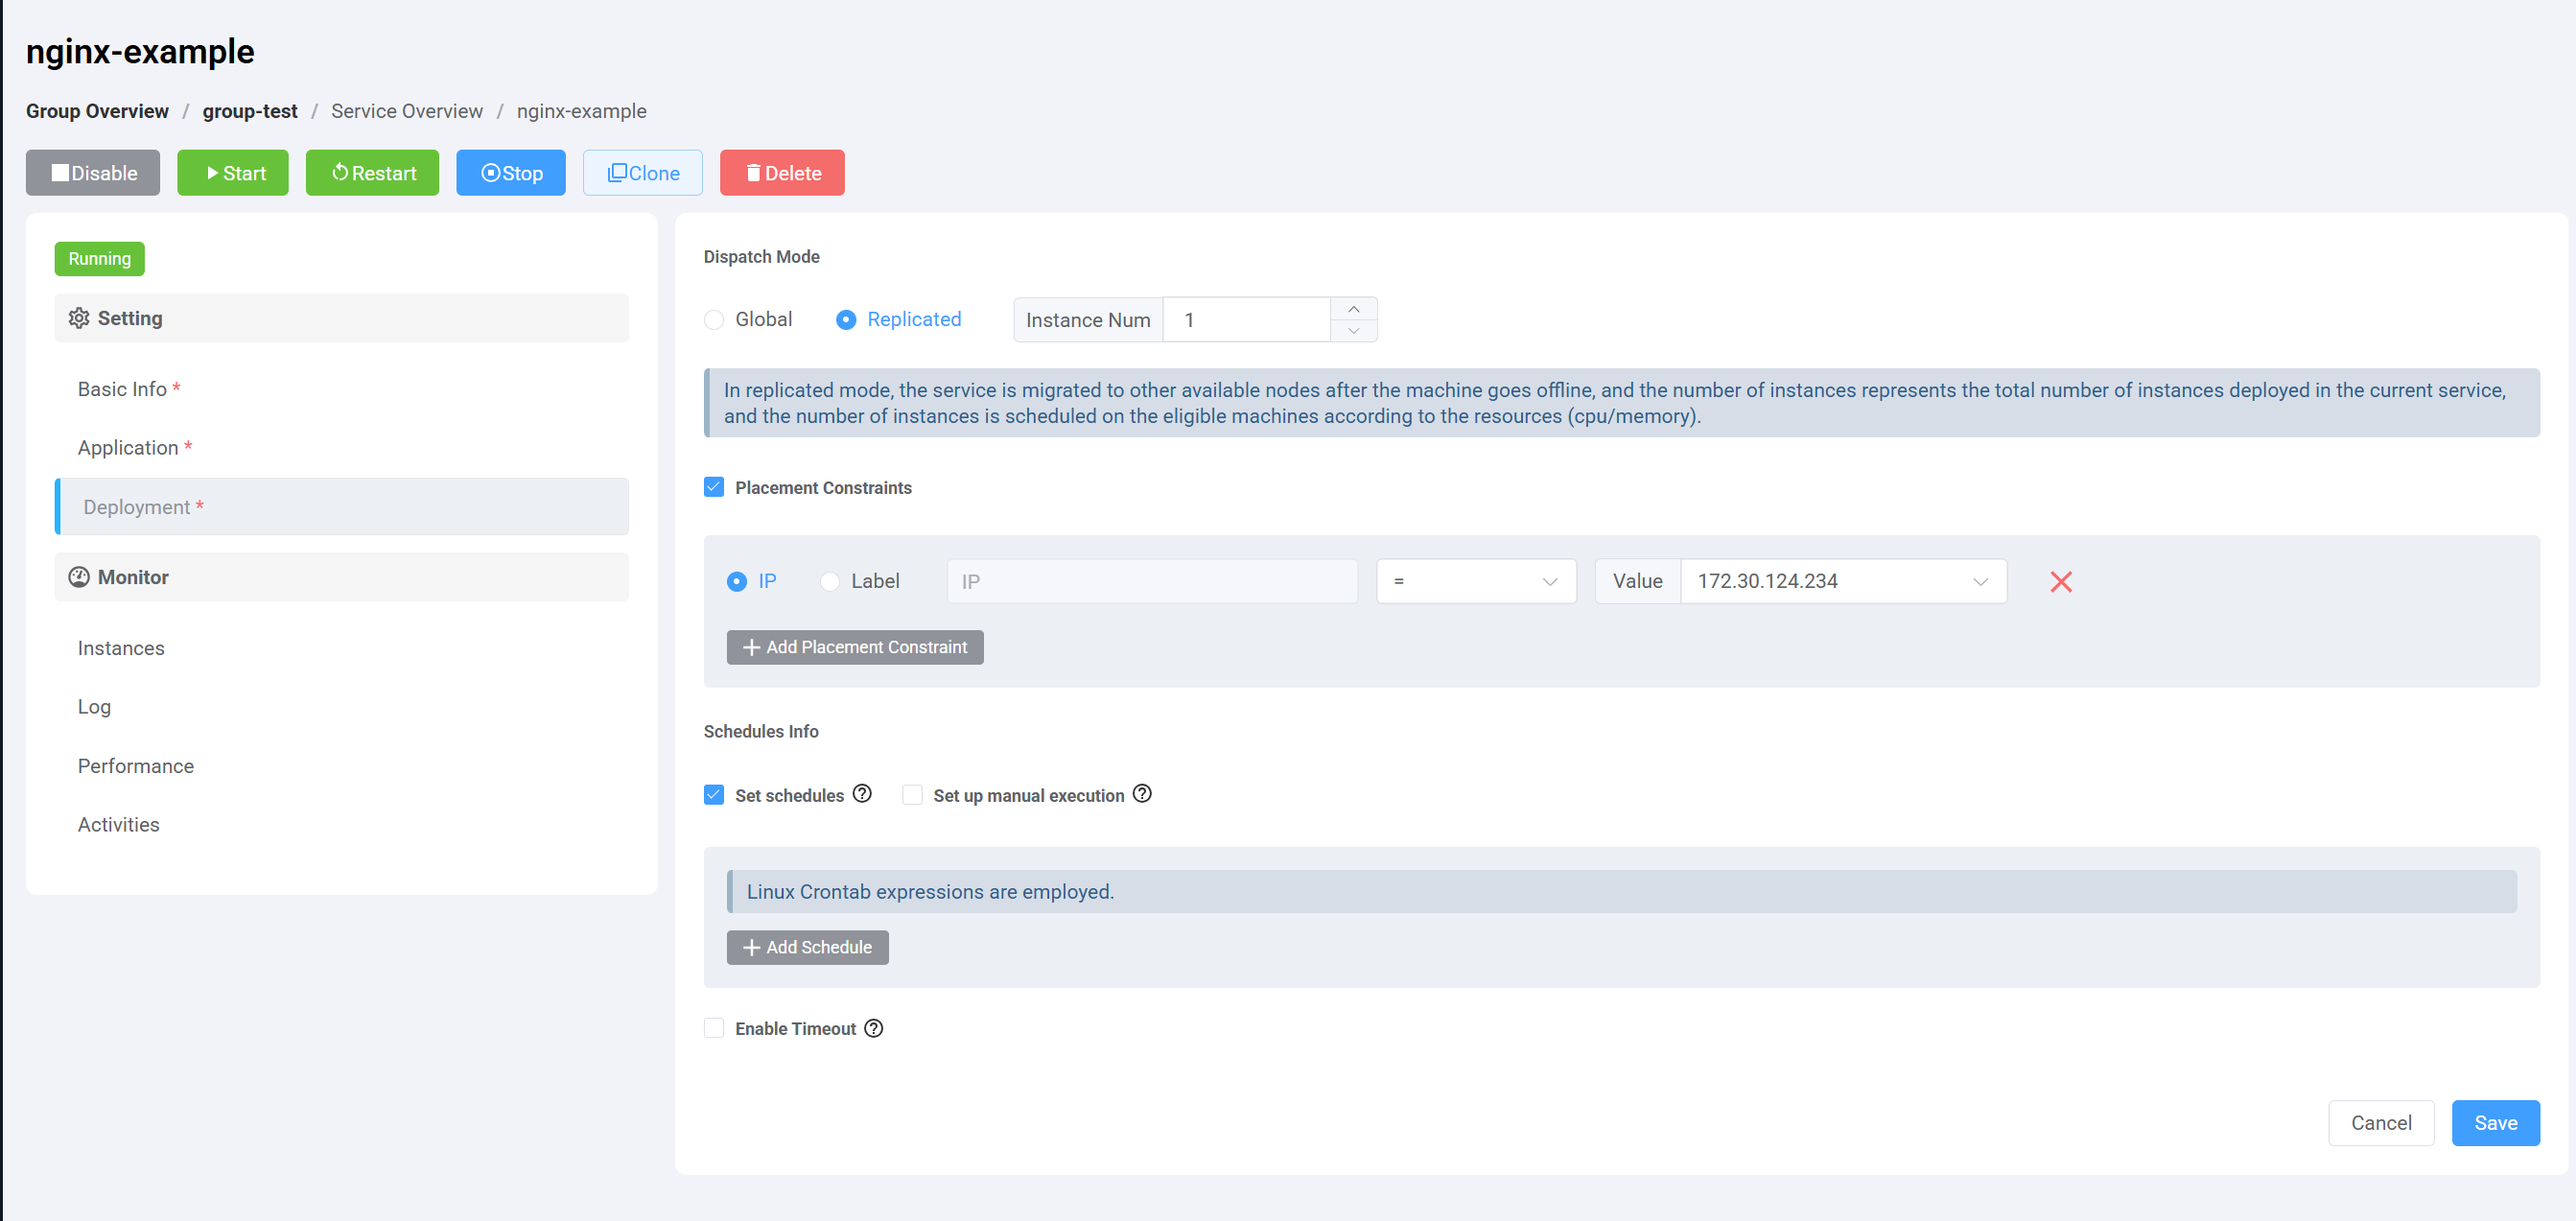Show help for Set schedules
The image size is (2576, 1221).
(862, 794)
